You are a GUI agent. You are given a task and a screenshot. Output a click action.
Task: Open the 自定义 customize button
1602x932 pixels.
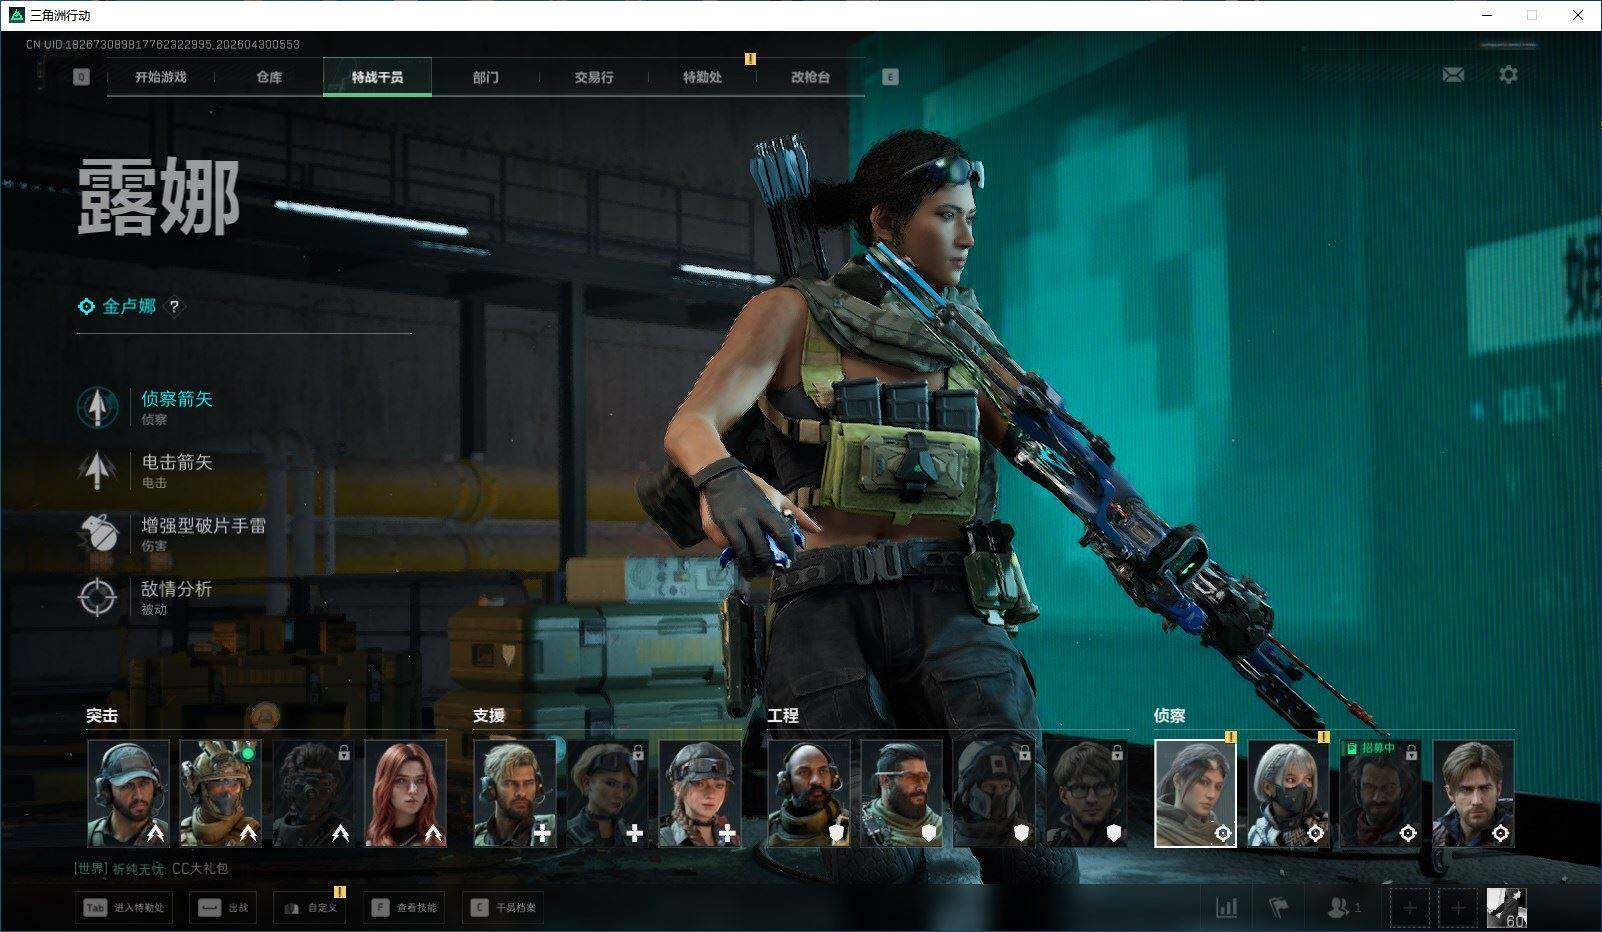tap(309, 908)
